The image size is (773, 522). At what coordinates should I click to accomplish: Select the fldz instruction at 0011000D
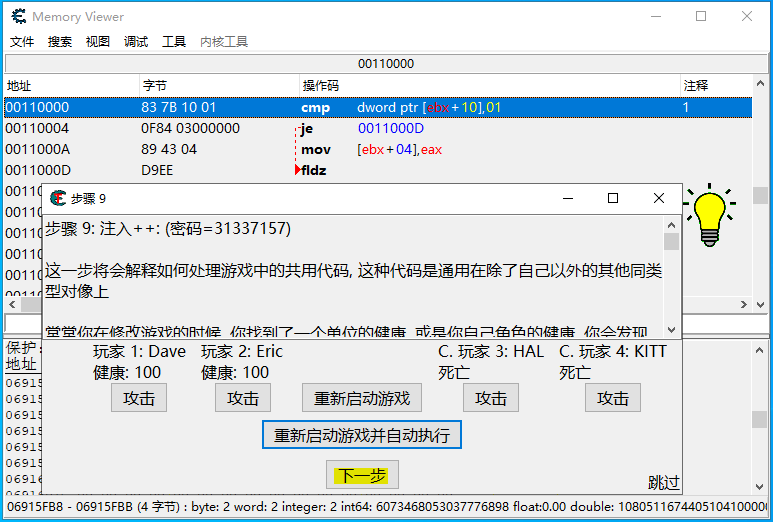pyautogui.click(x=378, y=171)
